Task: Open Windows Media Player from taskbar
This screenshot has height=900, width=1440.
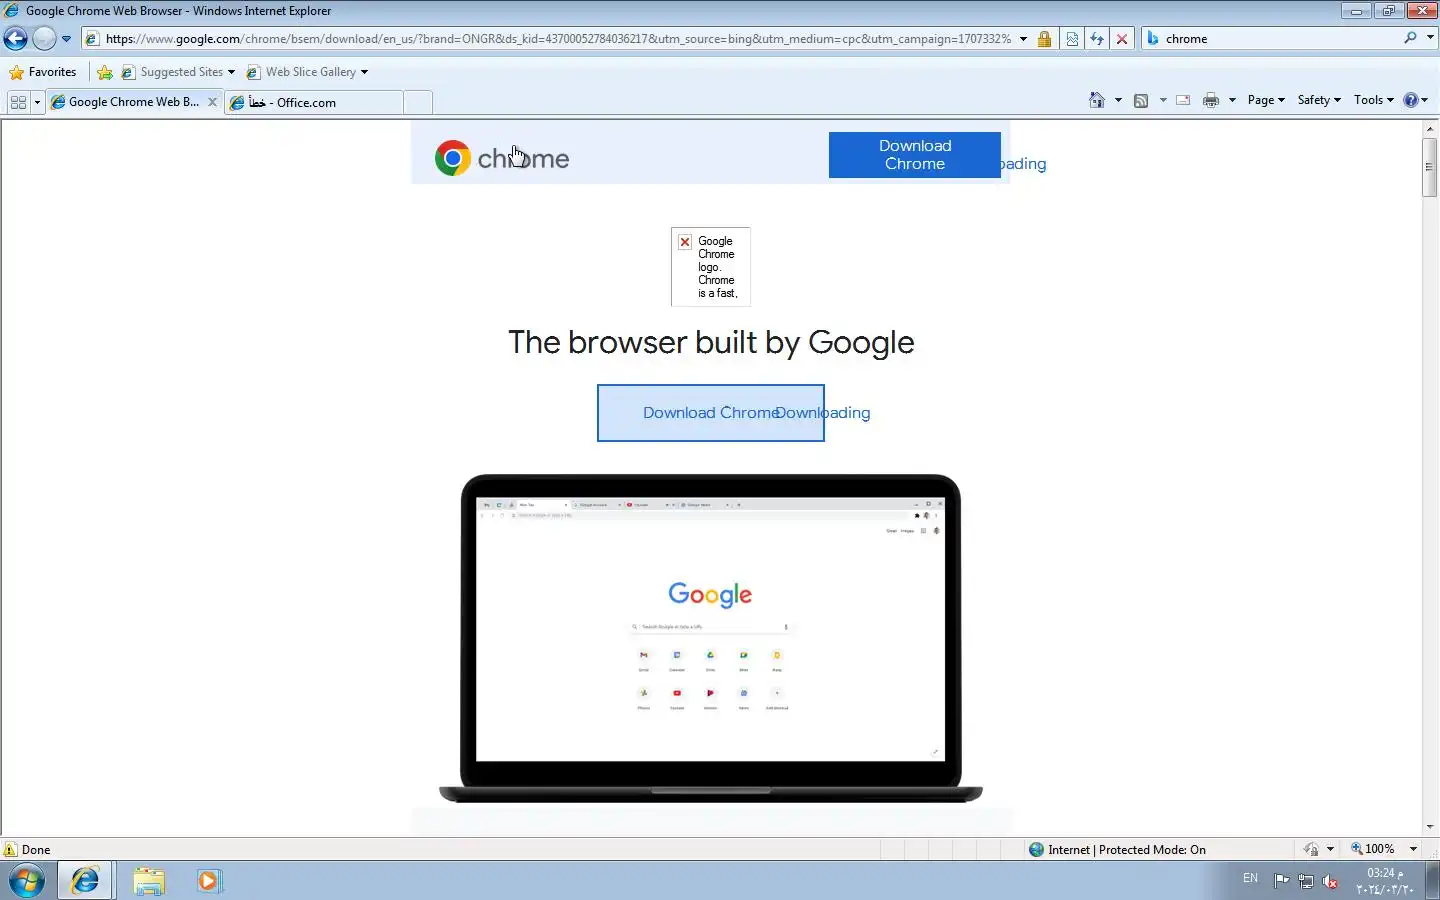Action: coord(209,881)
